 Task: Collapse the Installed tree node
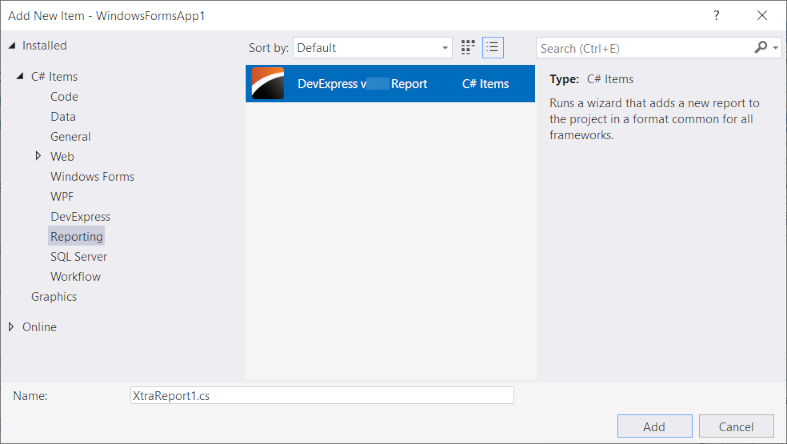pyautogui.click(x=12, y=45)
